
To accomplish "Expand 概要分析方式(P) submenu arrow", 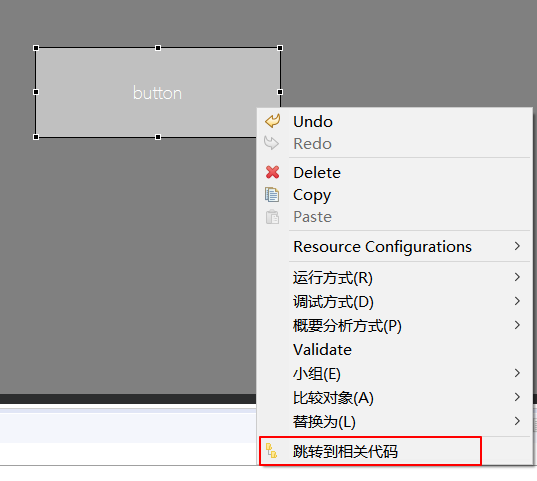I will (x=517, y=325).
